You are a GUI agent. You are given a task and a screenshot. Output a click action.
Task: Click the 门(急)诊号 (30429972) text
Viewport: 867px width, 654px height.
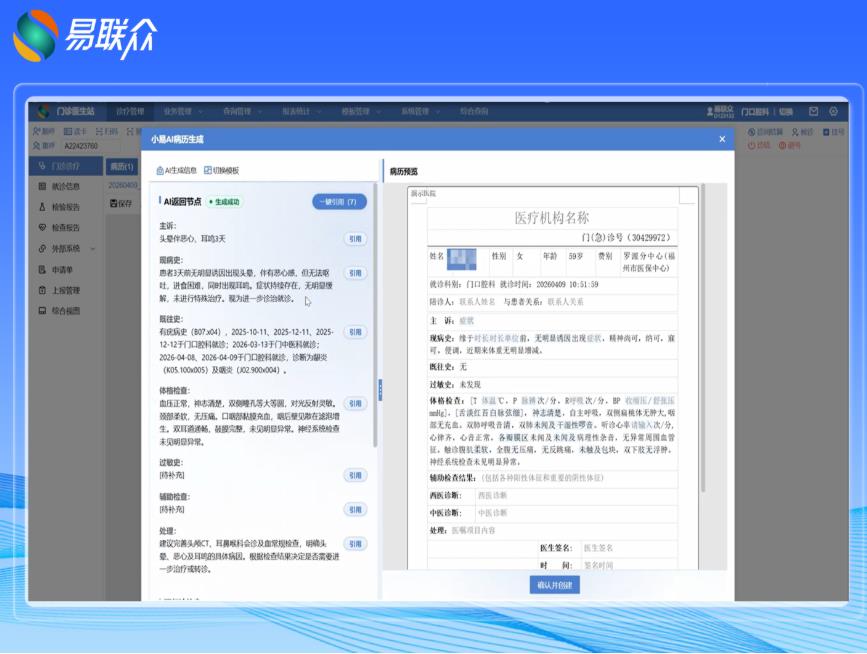(626, 238)
